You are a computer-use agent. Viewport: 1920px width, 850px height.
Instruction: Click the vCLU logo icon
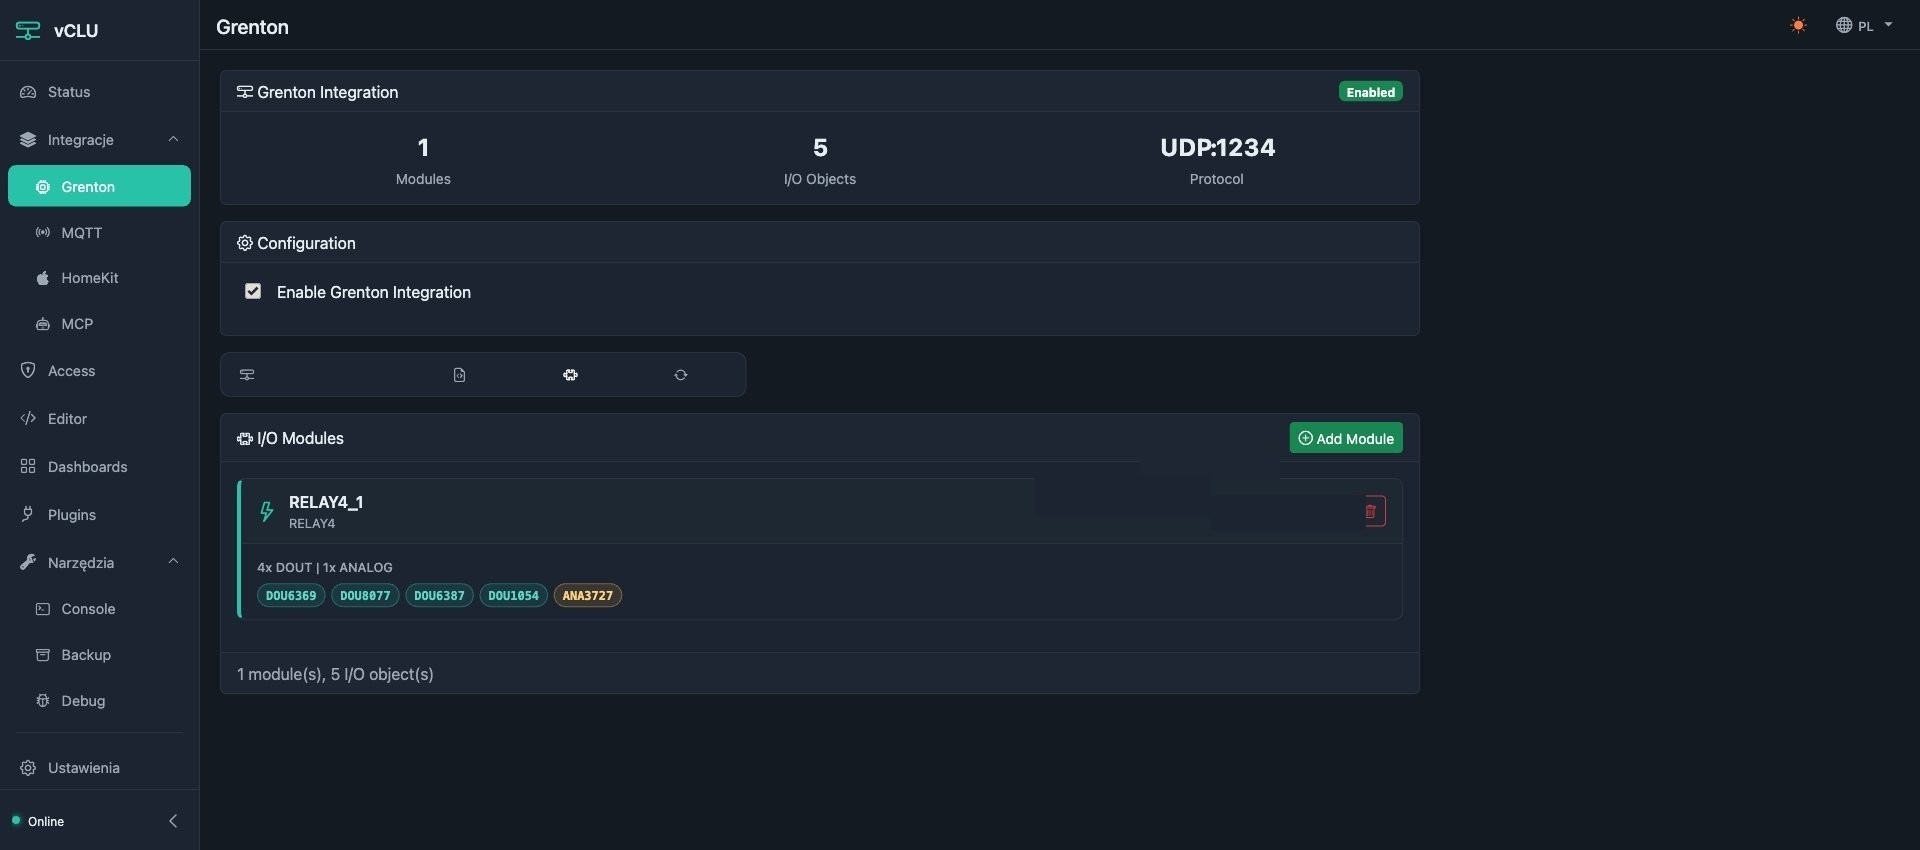[28, 30]
